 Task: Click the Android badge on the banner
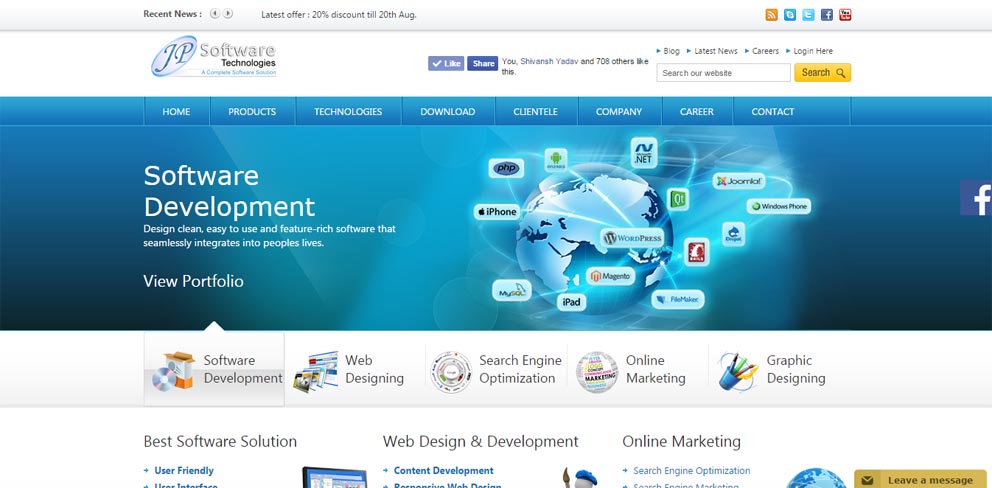tap(556, 160)
